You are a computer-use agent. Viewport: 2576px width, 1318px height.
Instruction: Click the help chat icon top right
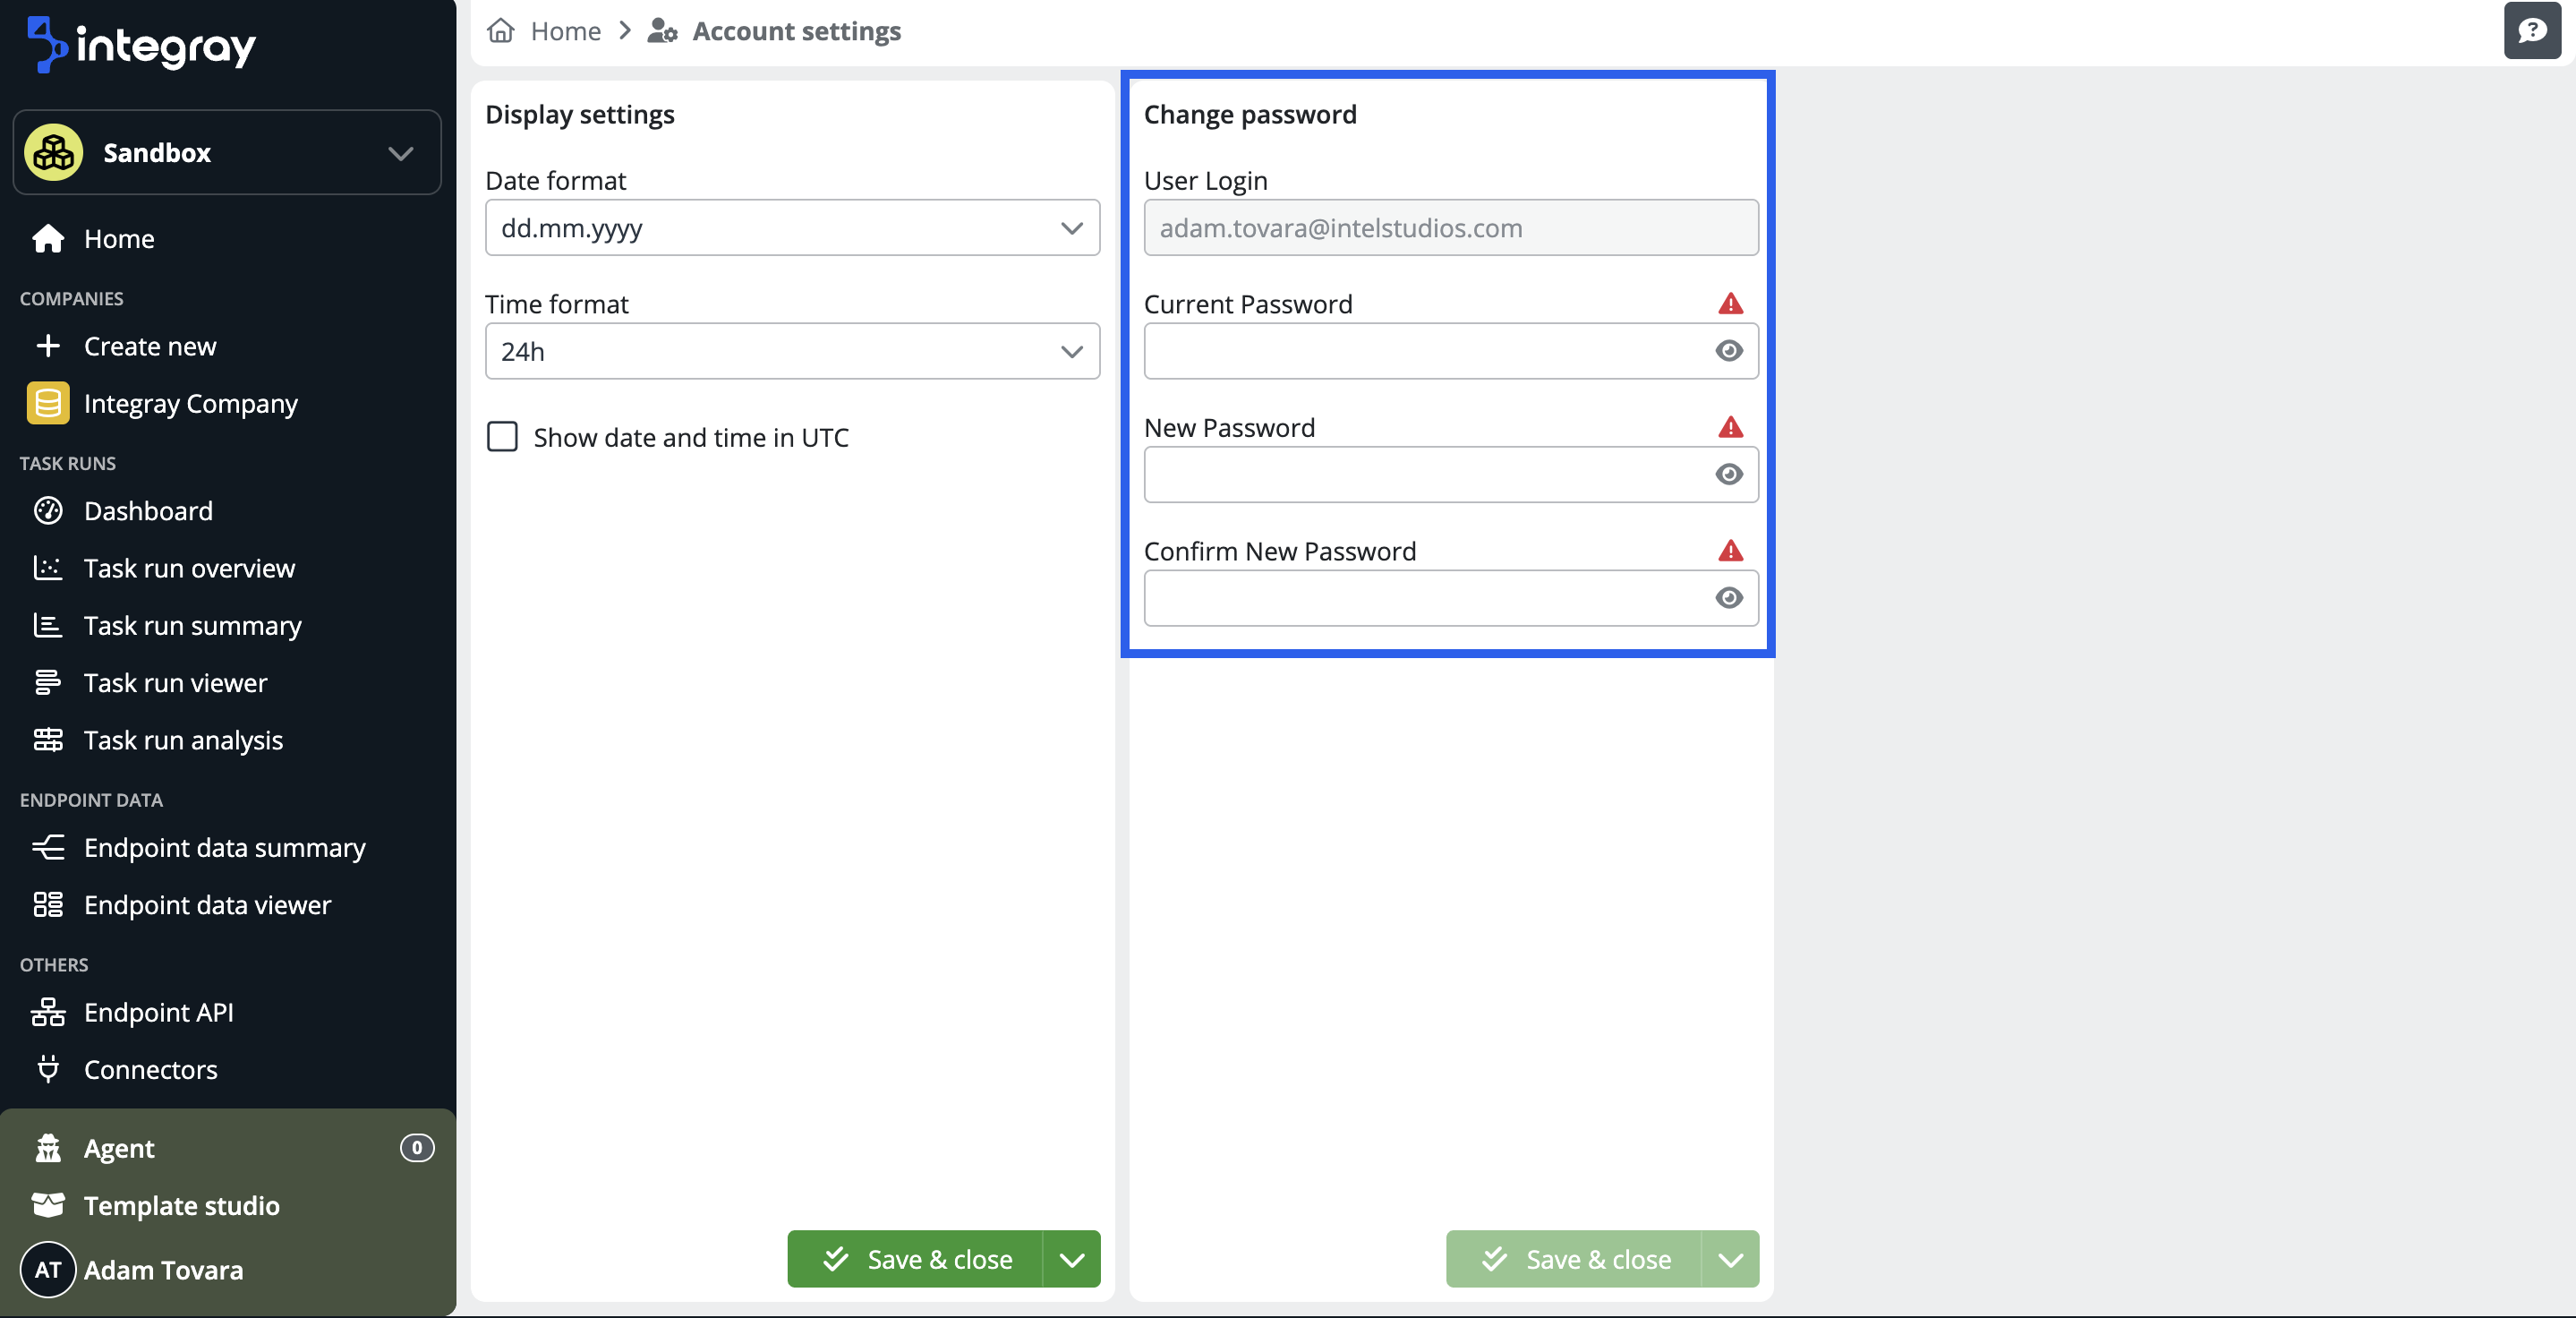[2531, 31]
